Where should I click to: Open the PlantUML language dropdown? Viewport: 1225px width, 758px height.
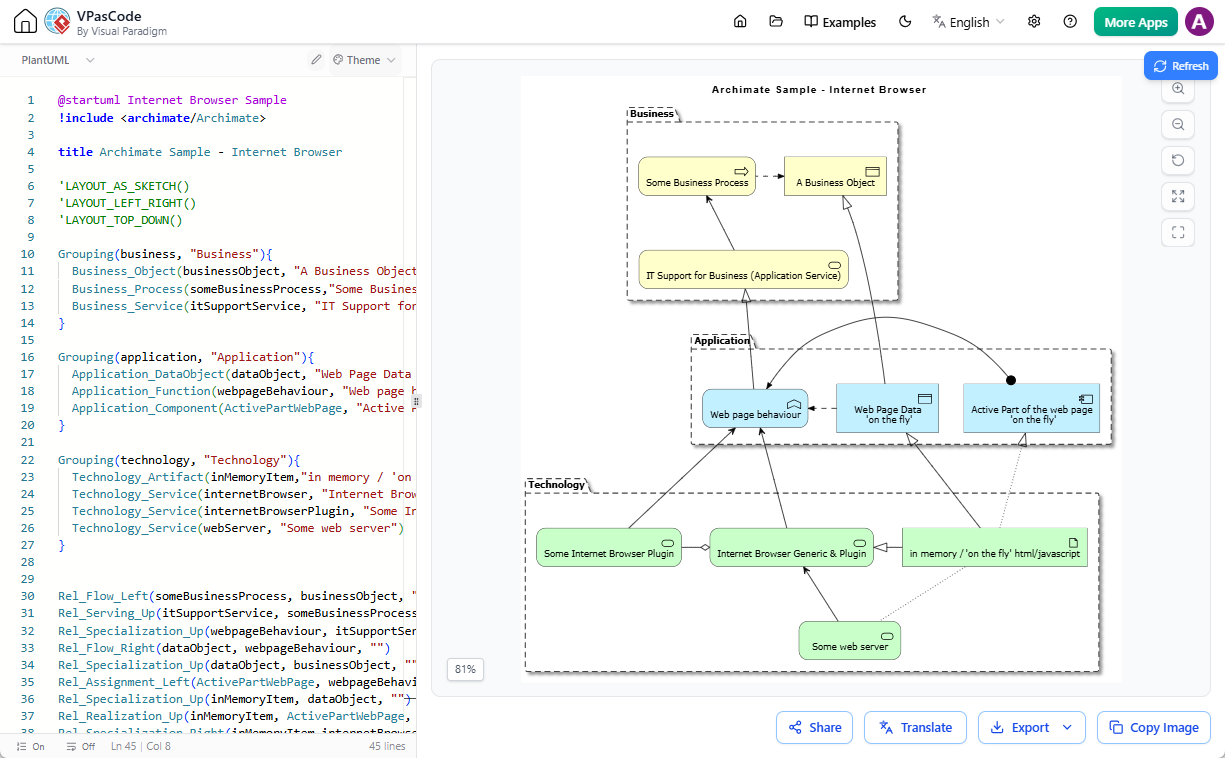(x=58, y=60)
